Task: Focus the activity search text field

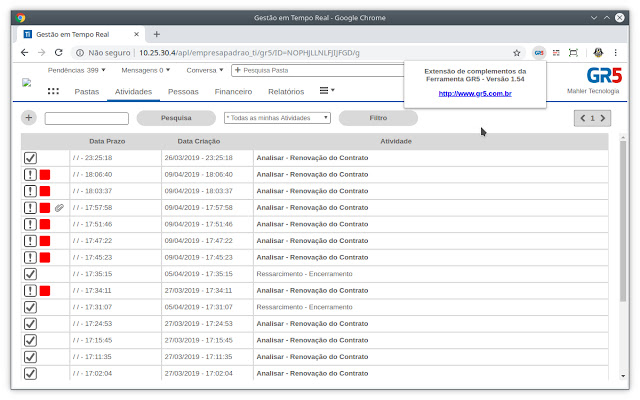Action: tap(87, 118)
